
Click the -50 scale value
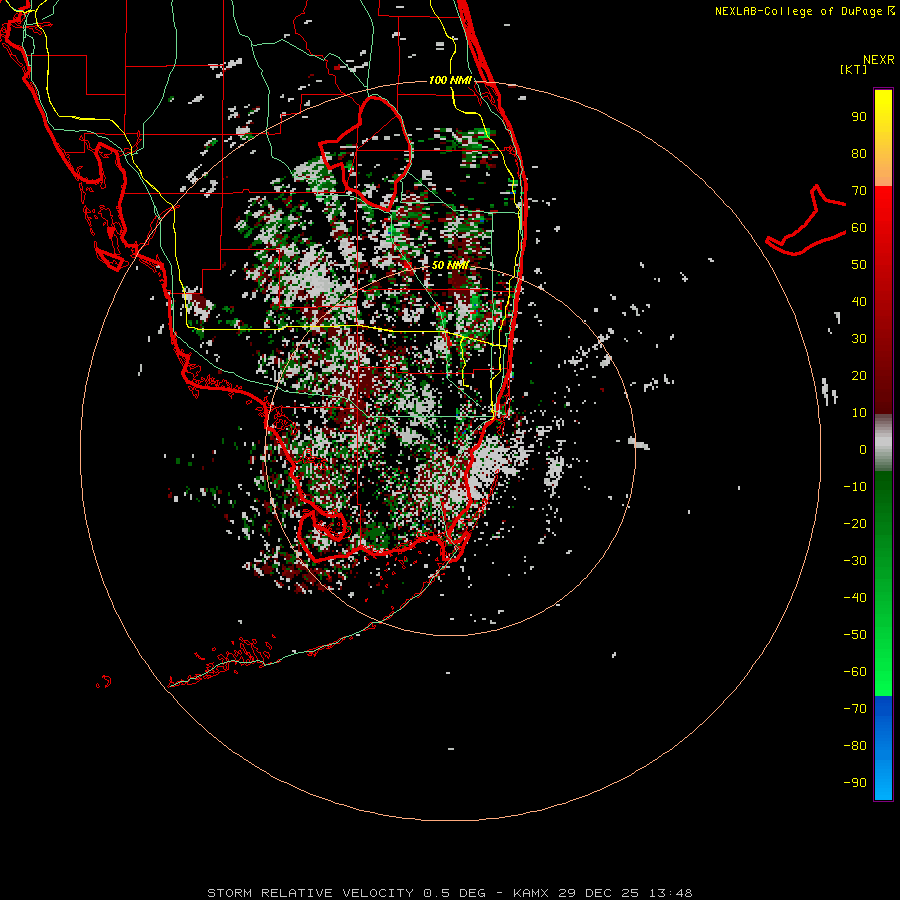[855, 635]
